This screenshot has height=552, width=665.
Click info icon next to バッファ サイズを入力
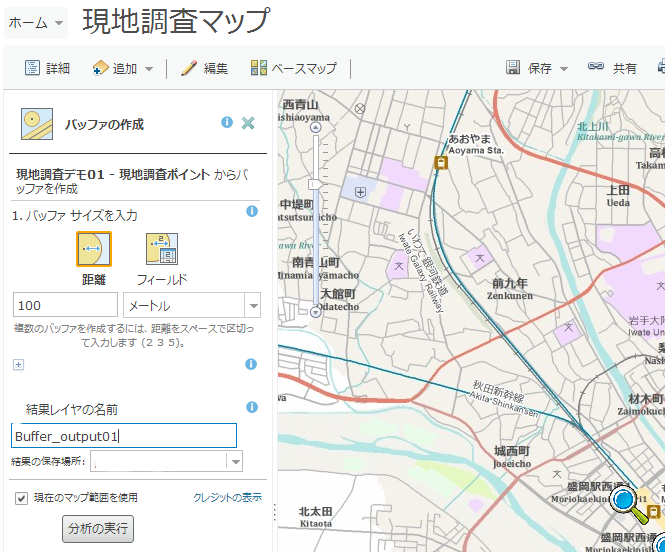252,212
